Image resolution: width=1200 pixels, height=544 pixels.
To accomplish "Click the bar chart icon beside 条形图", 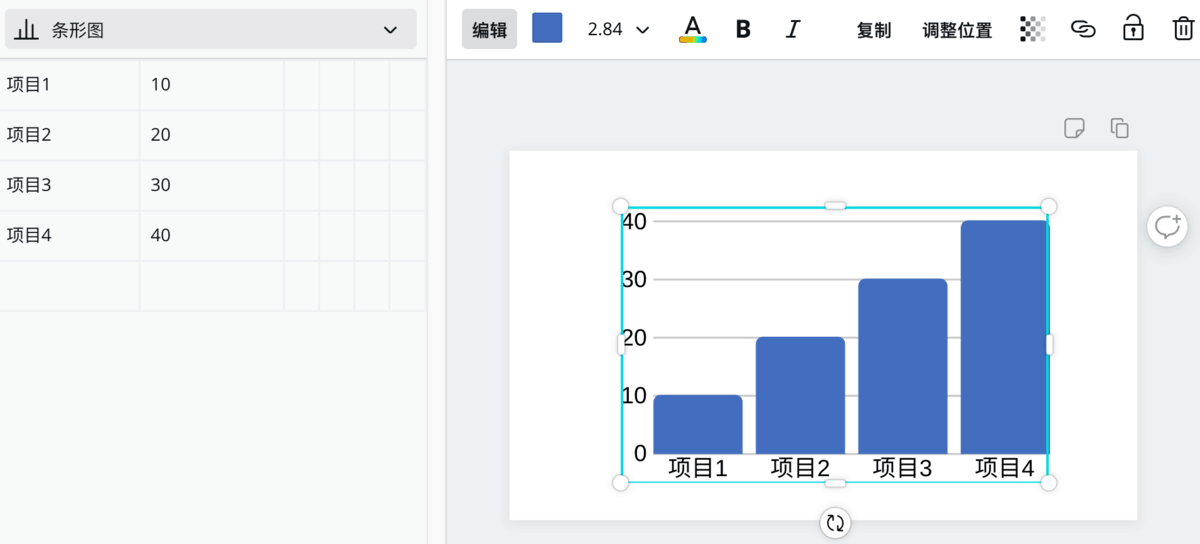I will pyautogui.click(x=27, y=30).
